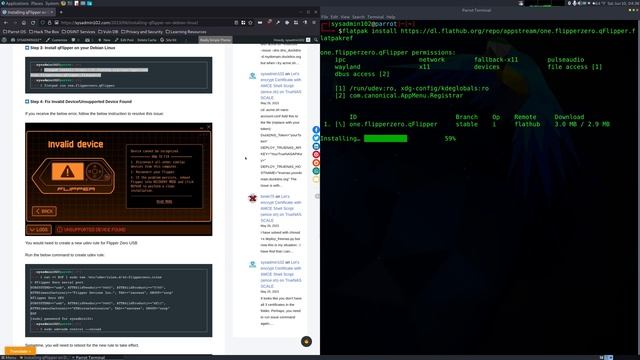Click the Translate button at page bottom
Viewport: 640px width, 360px height.
(x=20, y=351)
